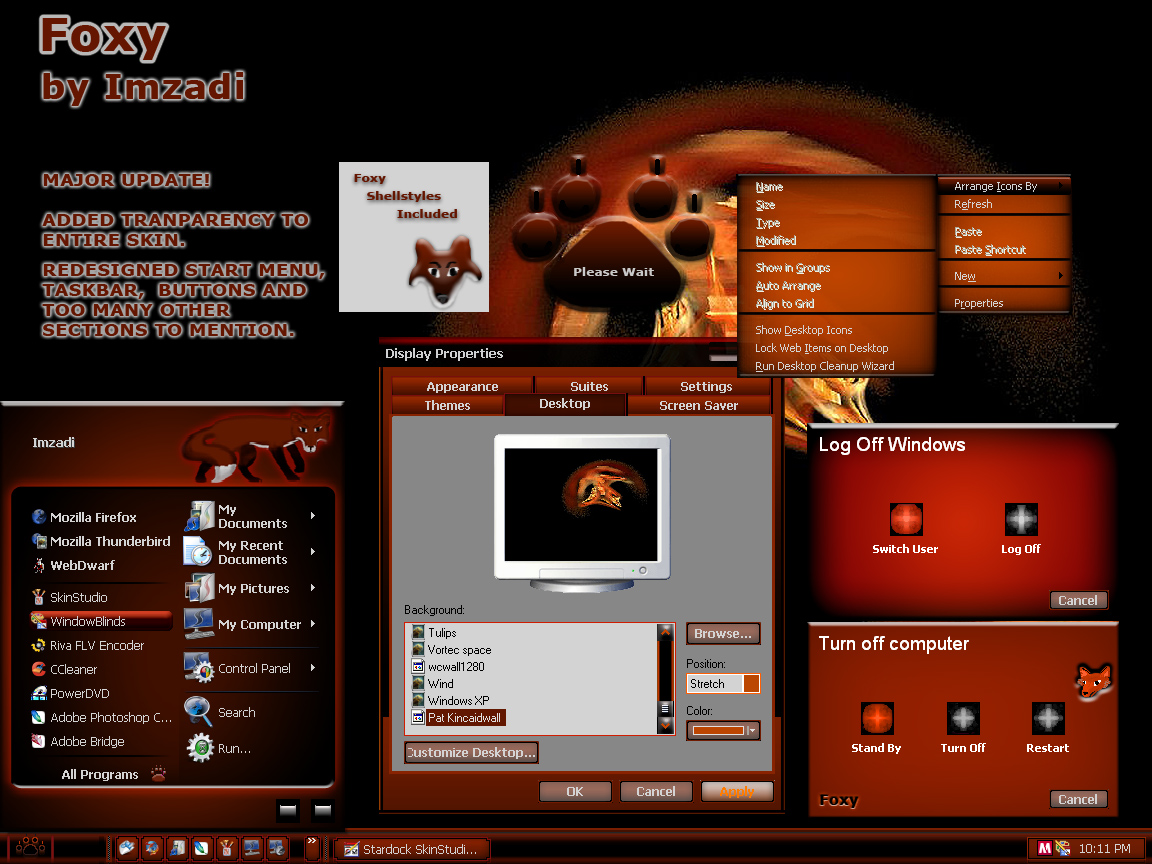The image size is (1152, 864).
Task: Expand the My Pictures submenu arrow
Action: coord(313,588)
